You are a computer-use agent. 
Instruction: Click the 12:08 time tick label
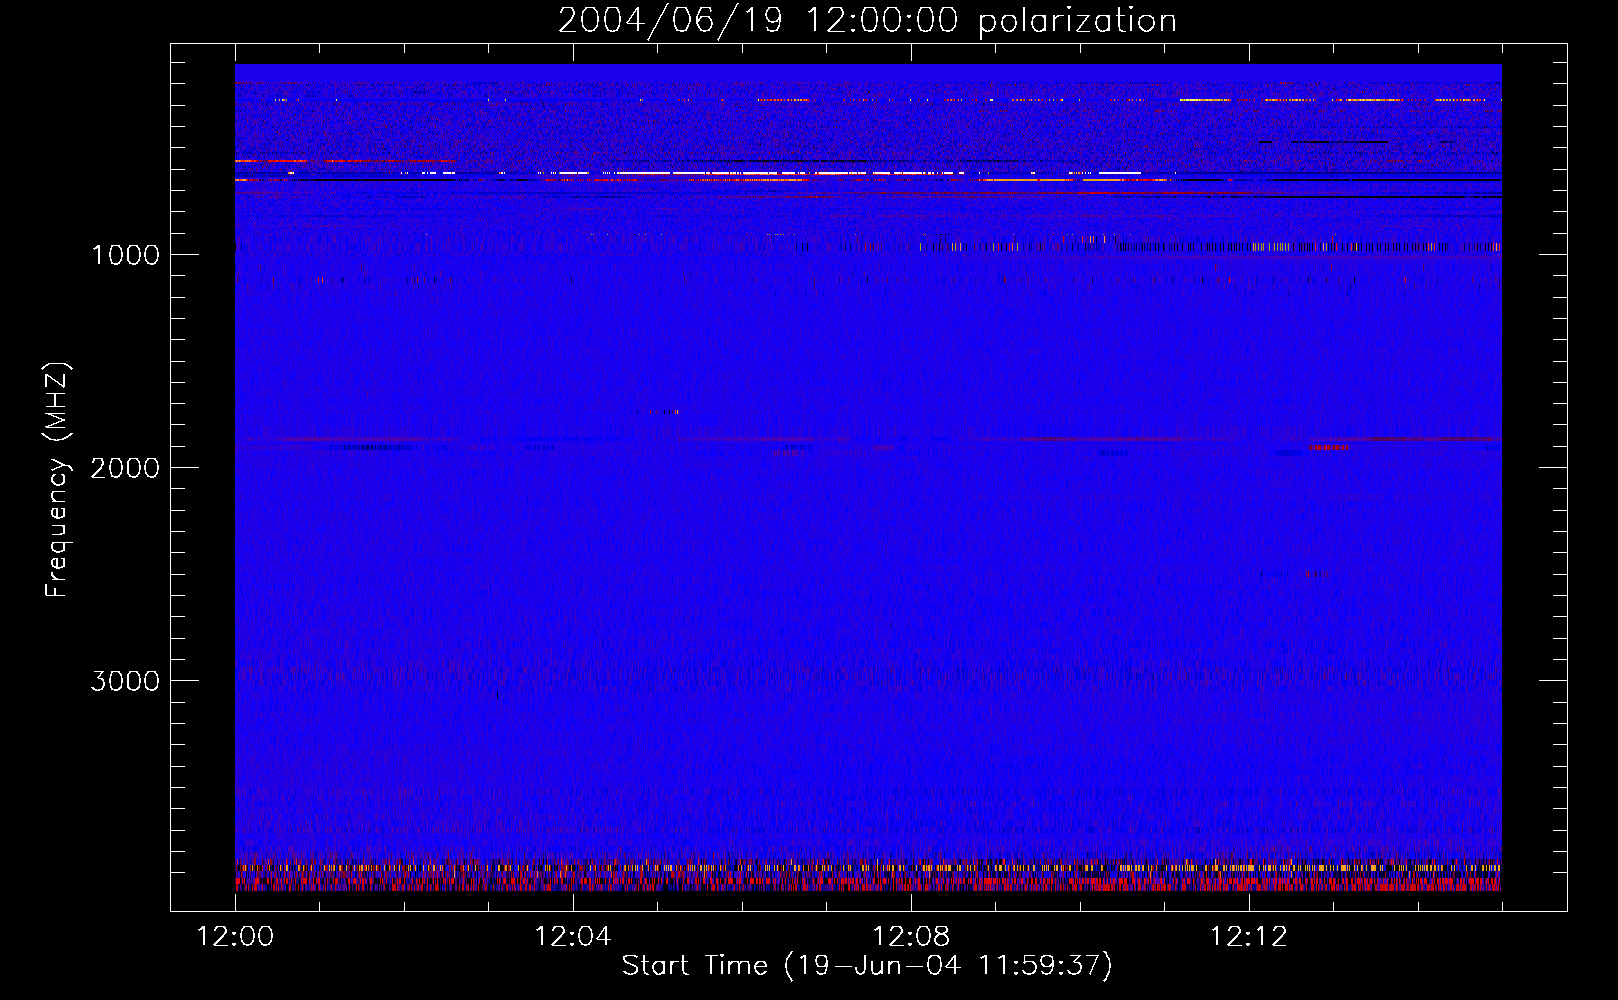tap(911, 937)
